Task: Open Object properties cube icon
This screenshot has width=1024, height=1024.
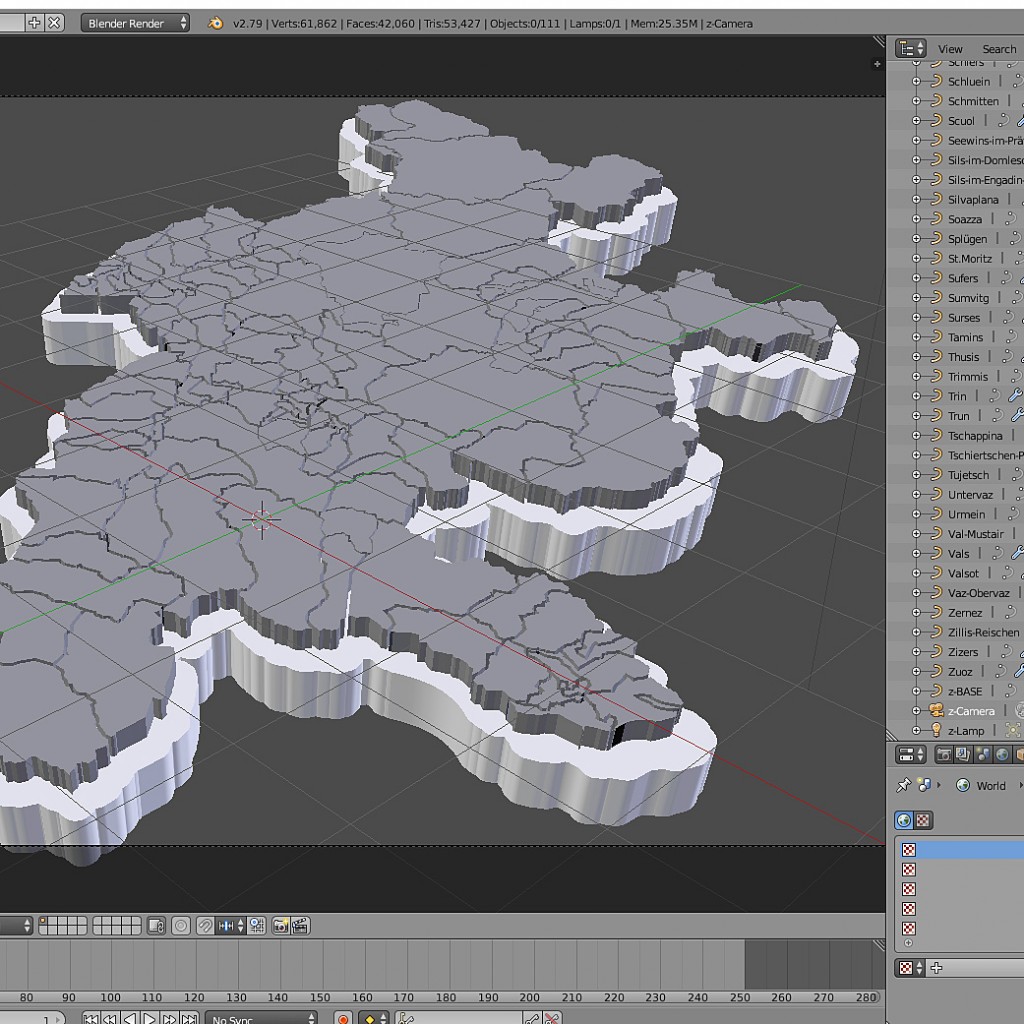Action: click(1019, 755)
